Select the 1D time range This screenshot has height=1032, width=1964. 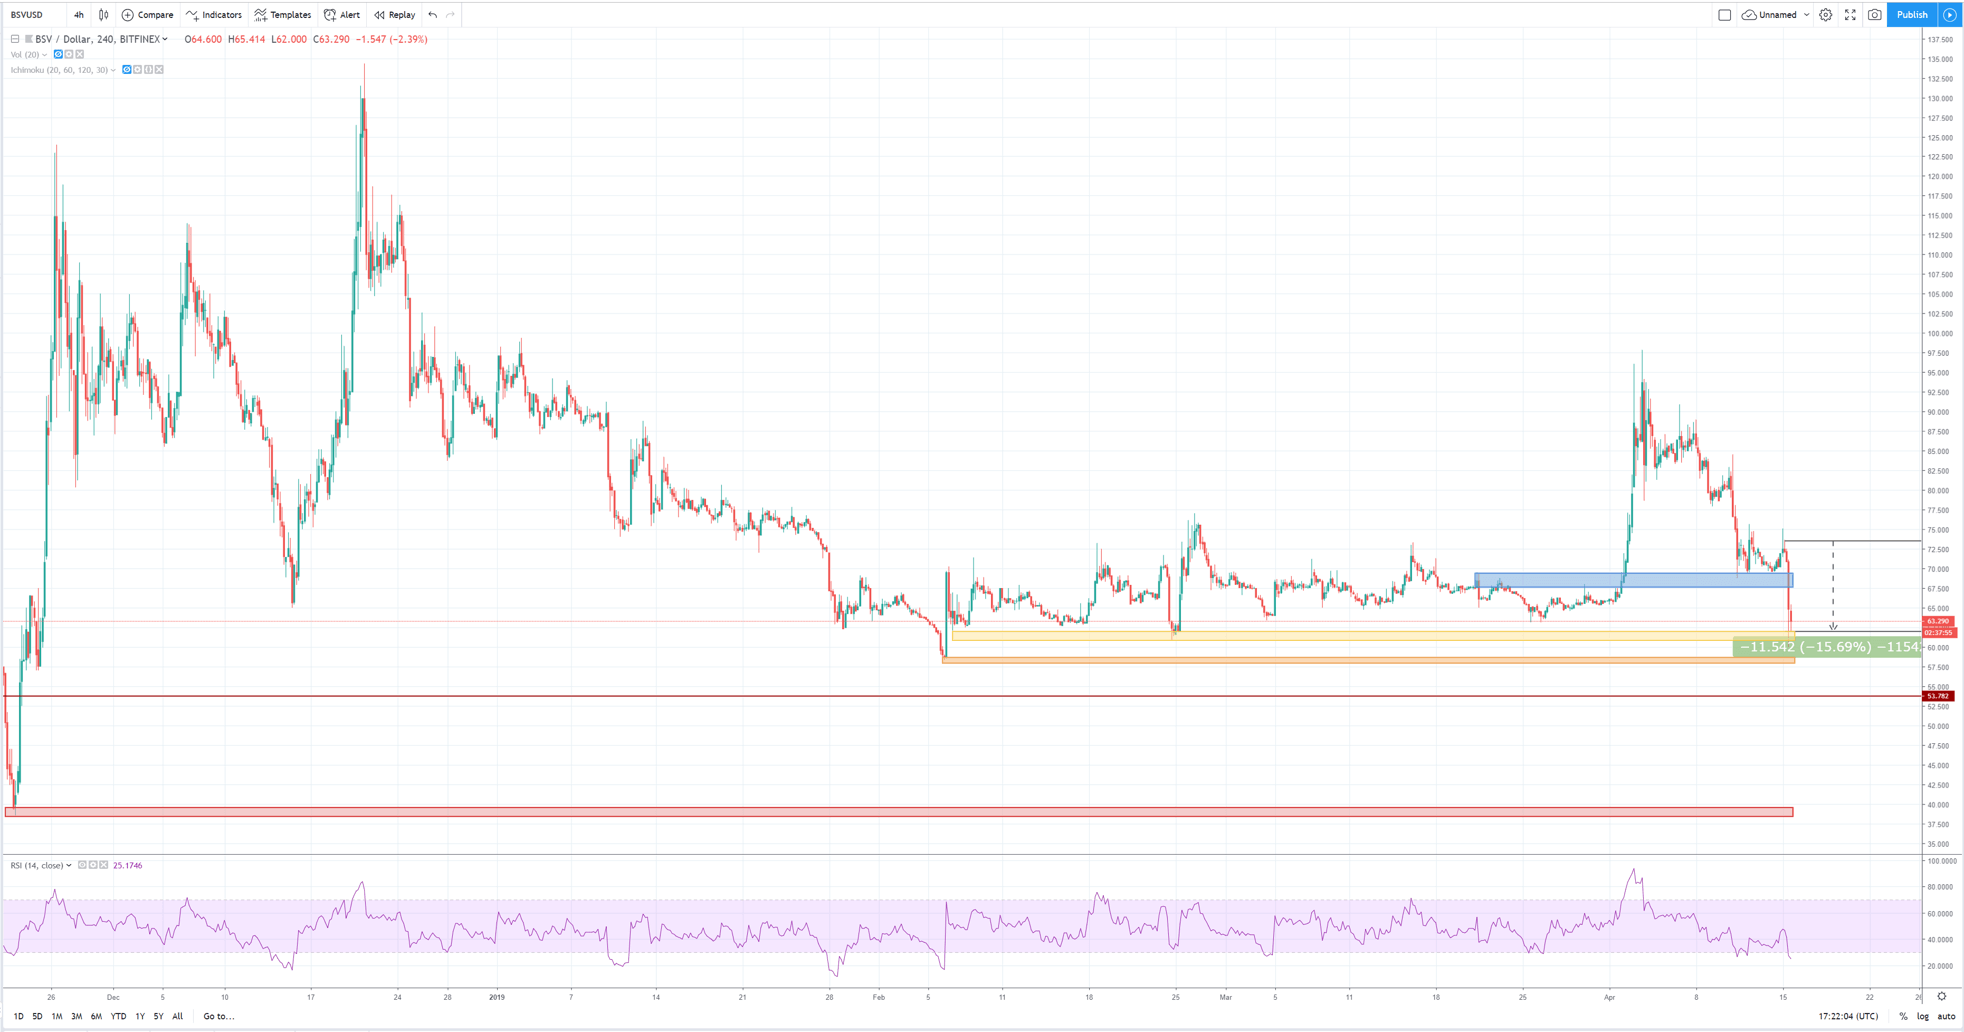point(18,1016)
